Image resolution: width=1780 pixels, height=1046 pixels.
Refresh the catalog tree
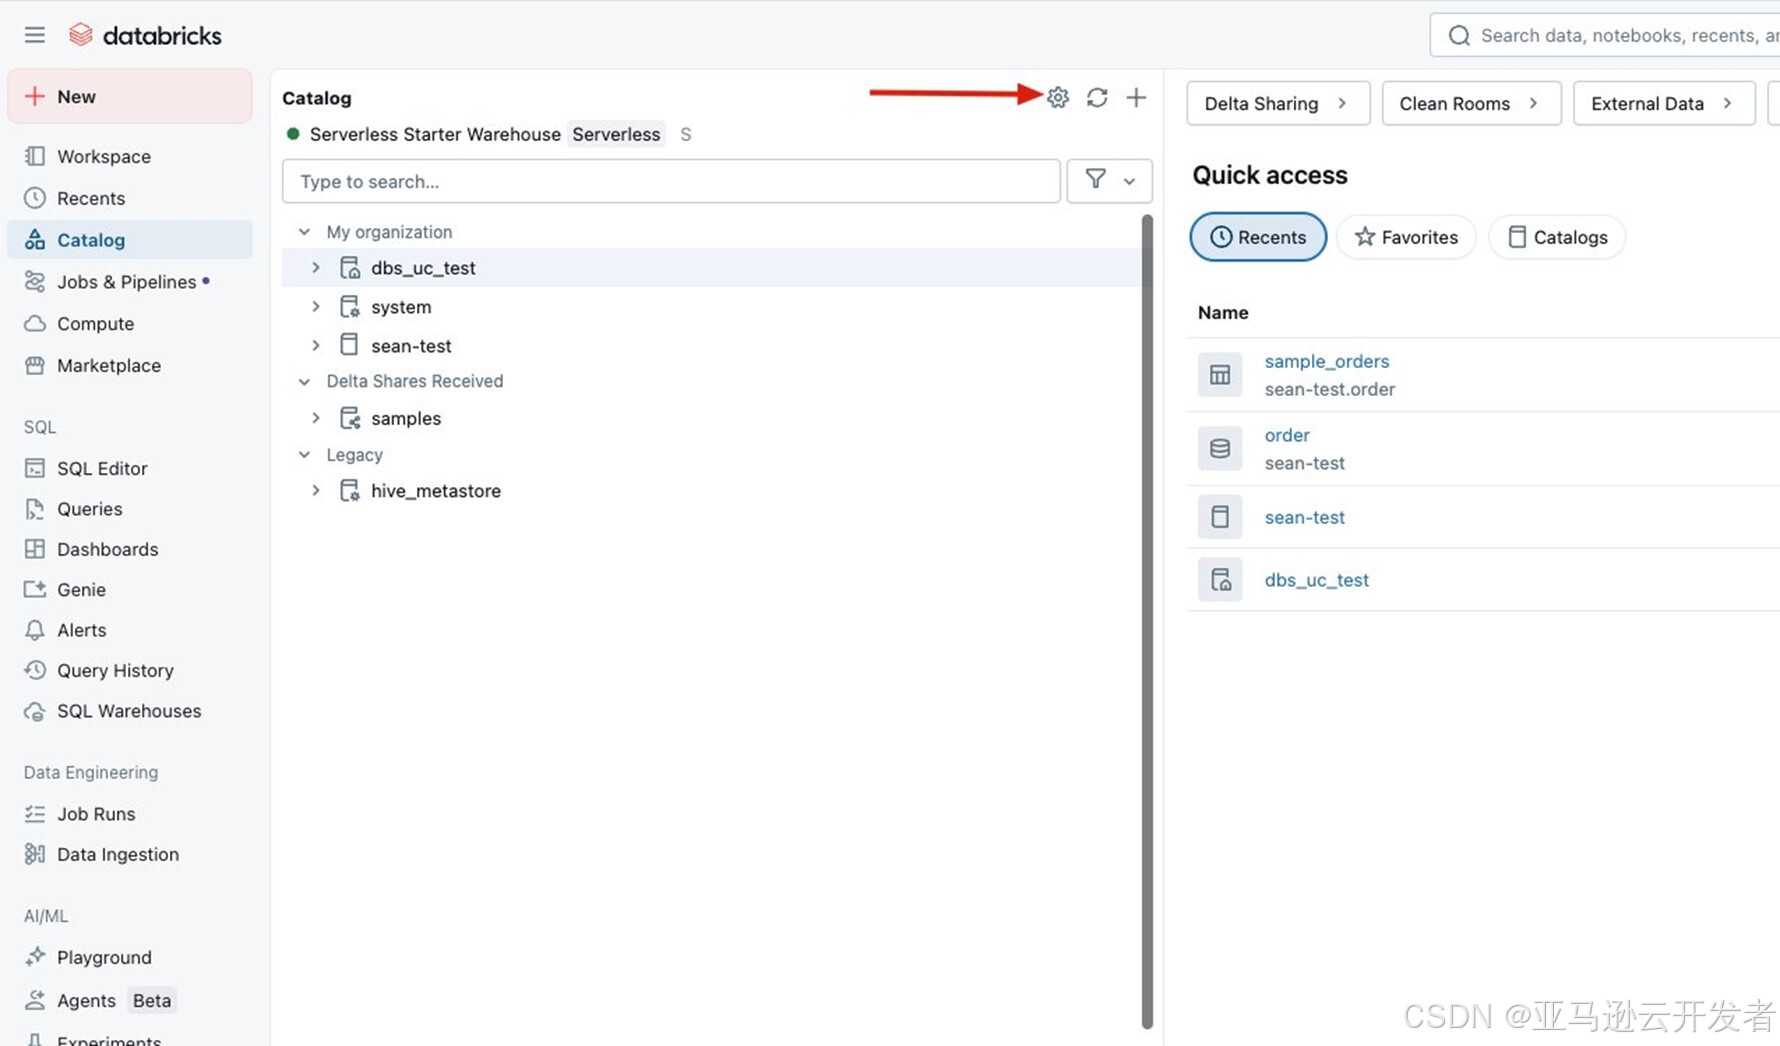(x=1097, y=97)
